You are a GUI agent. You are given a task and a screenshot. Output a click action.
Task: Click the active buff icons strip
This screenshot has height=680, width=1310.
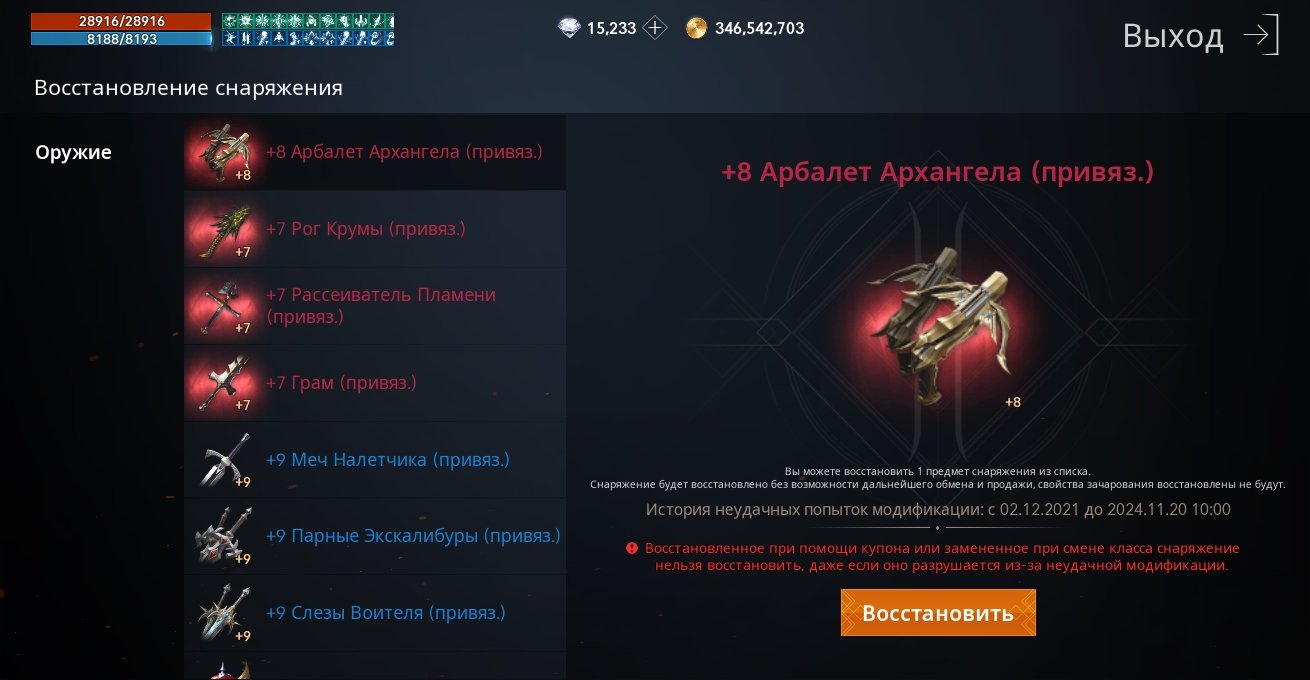click(x=308, y=29)
